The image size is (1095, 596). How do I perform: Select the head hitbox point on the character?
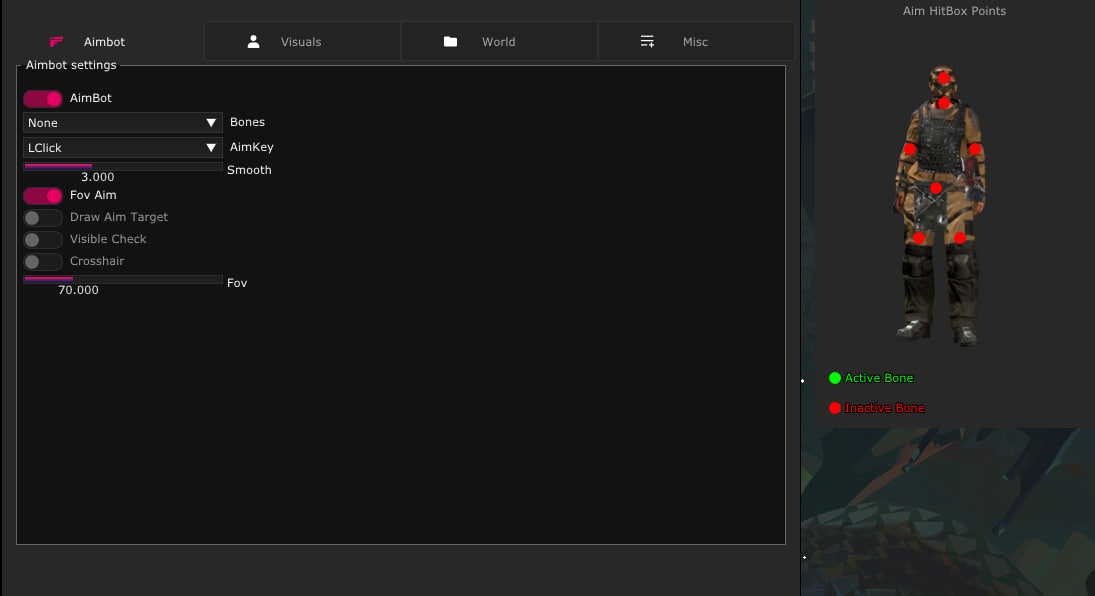[x=943, y=78]
